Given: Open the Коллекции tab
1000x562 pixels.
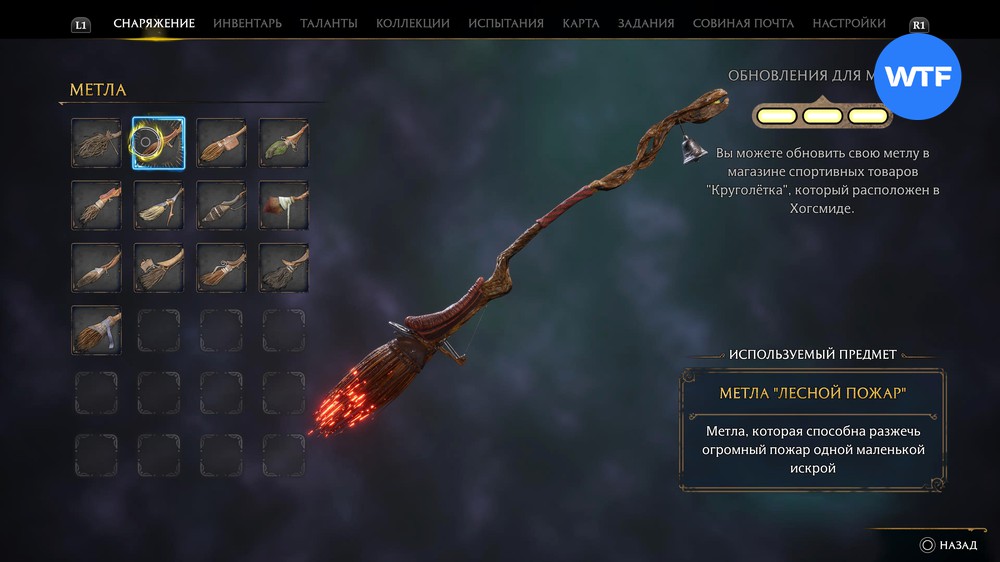Looking at the screenshot, I should tap(413, 24).
